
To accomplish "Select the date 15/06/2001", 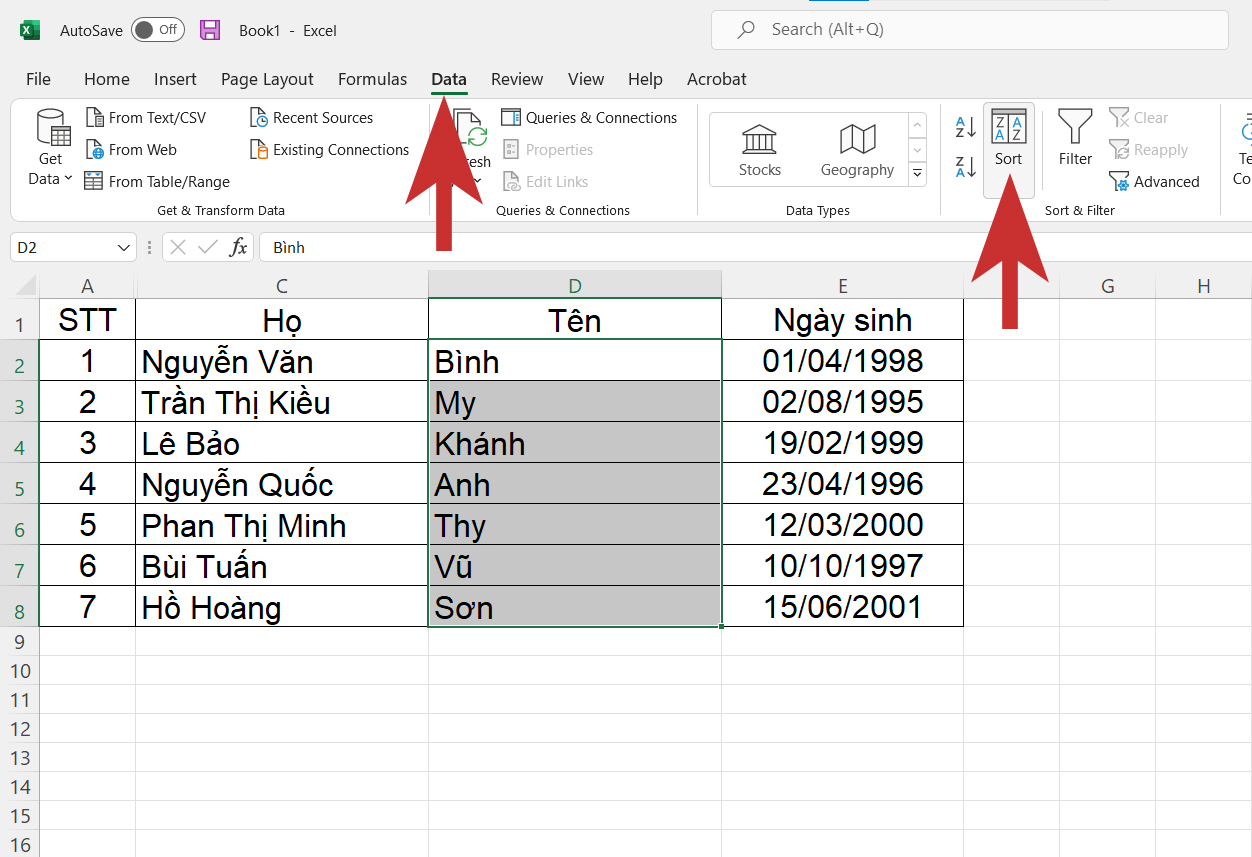I will (x=842, y=606).
